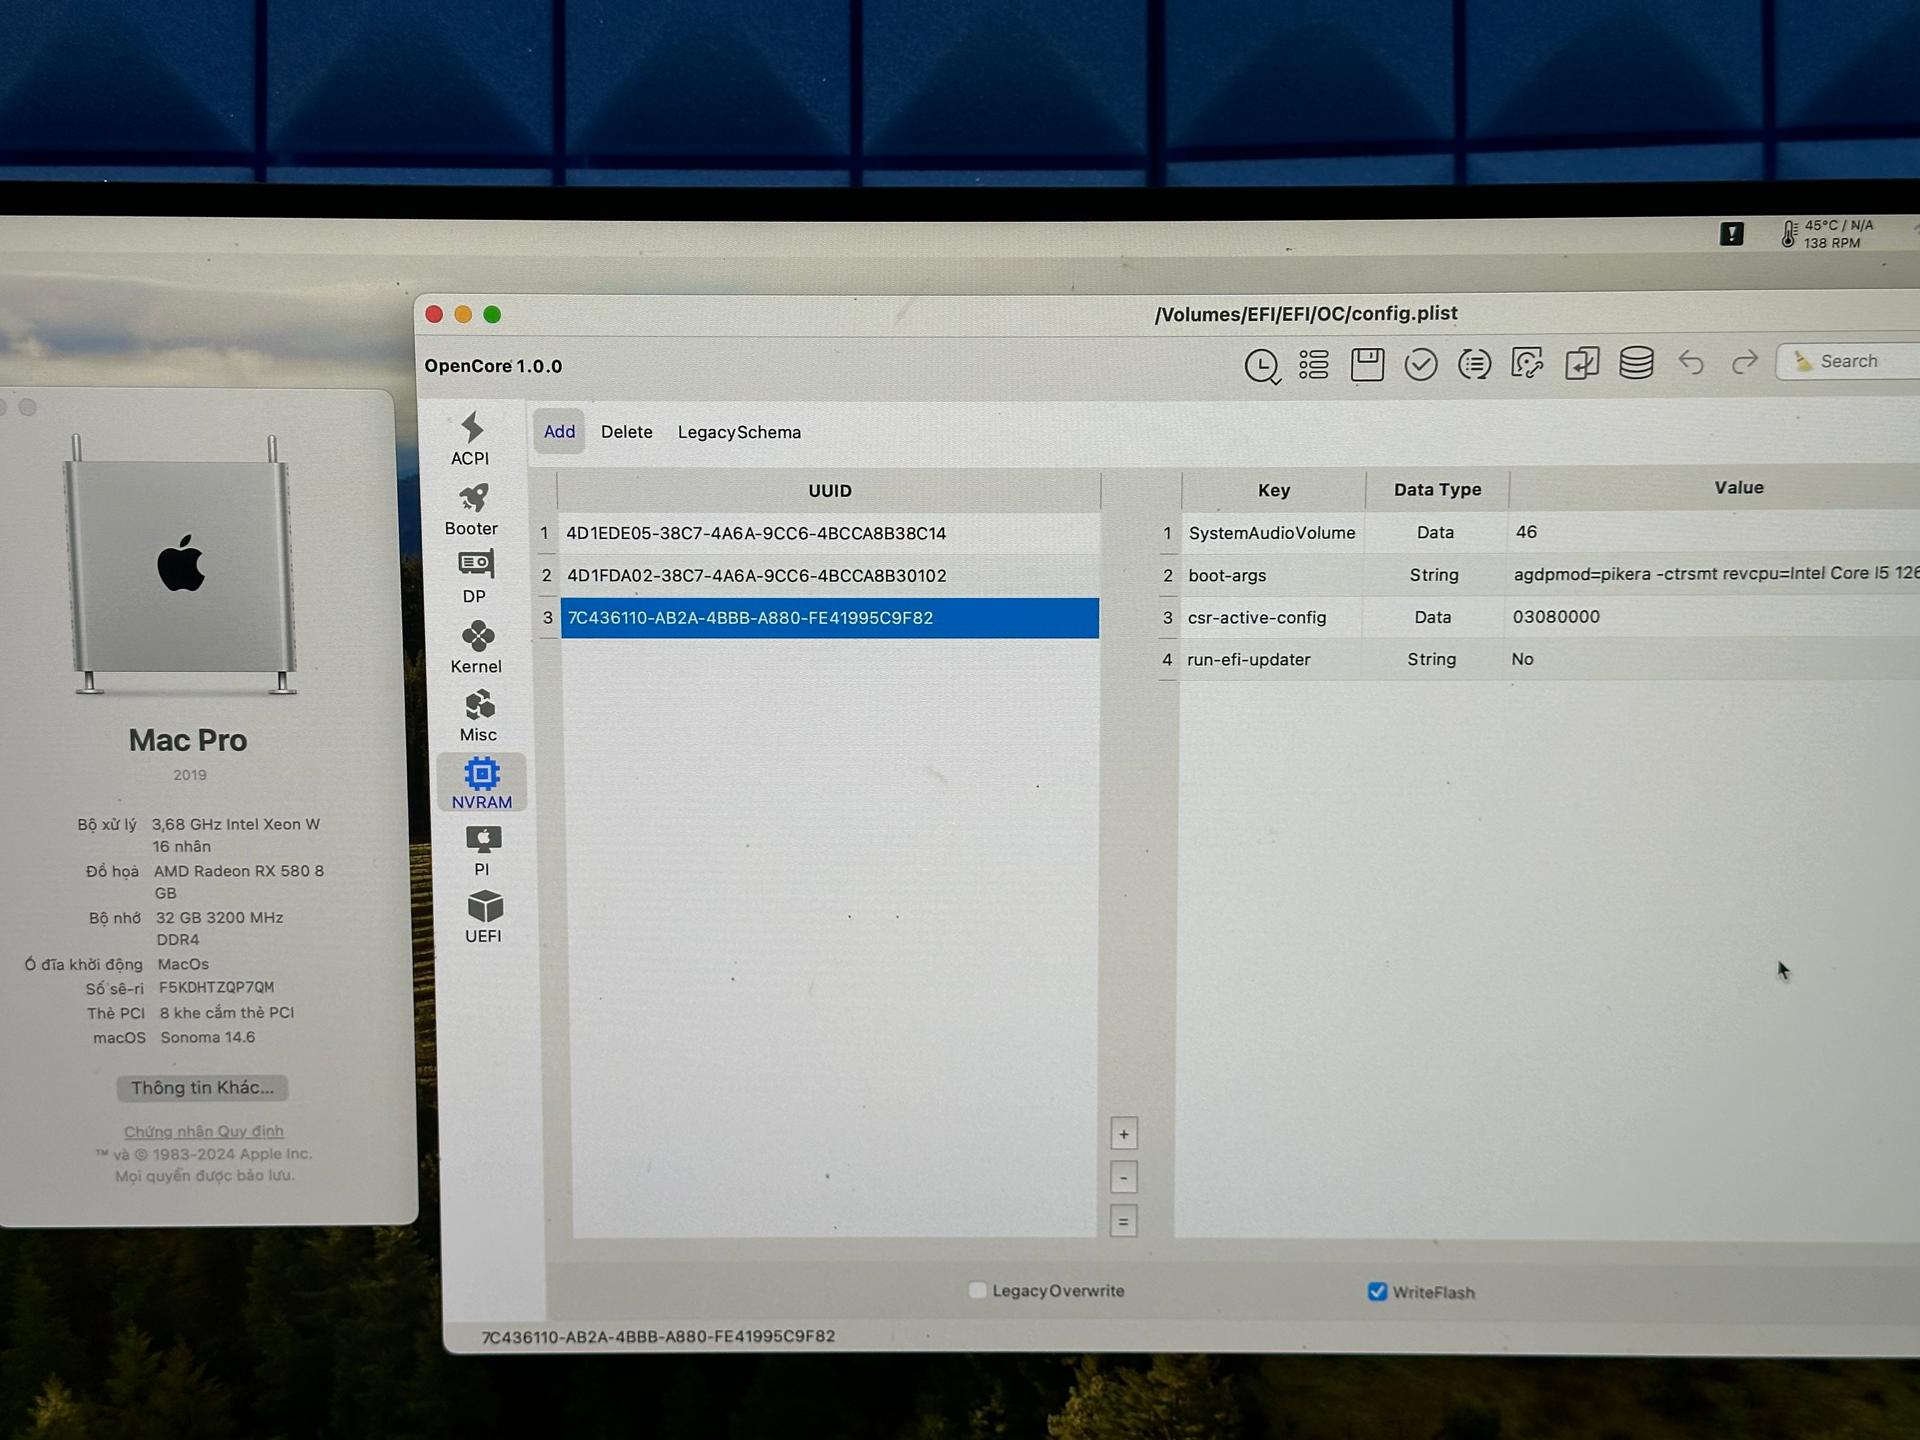Click the sync refresh toolbar icon
The height and width of the screenshot is (1440, 1920).
pyautogui.click(x=1527, y=363)
